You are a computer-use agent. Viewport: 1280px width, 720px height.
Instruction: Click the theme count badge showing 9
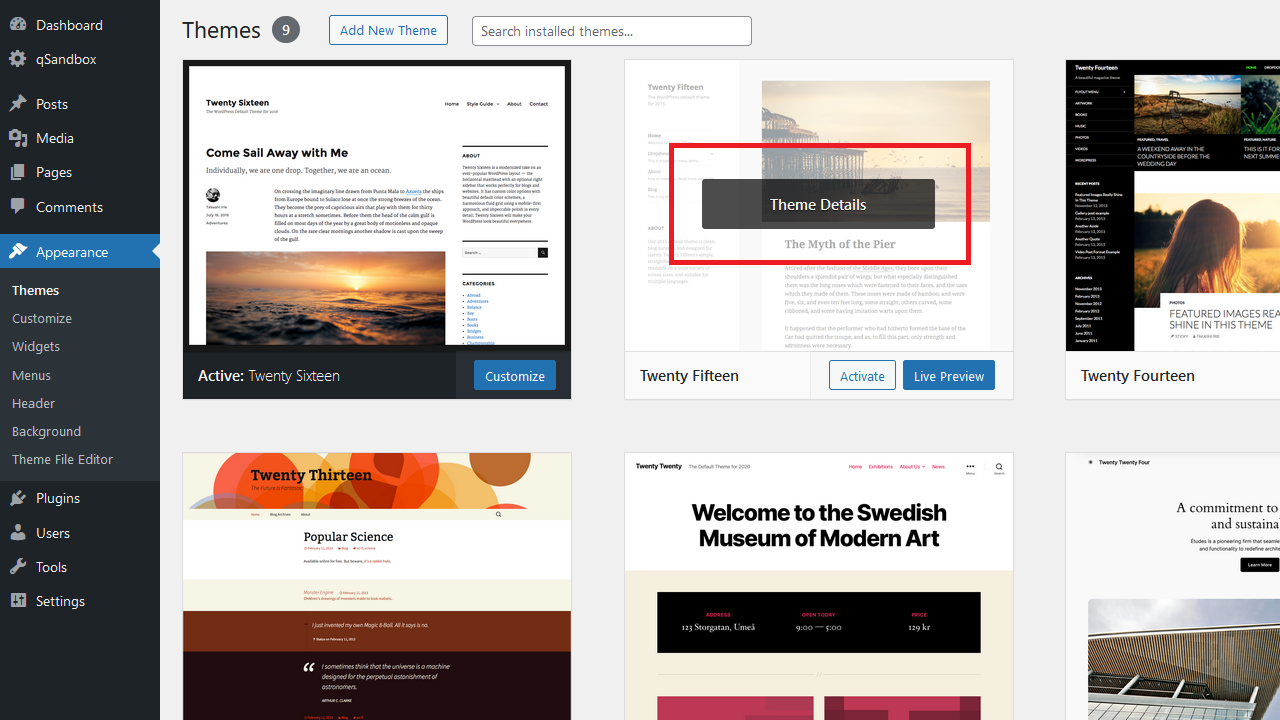point(285,30)
